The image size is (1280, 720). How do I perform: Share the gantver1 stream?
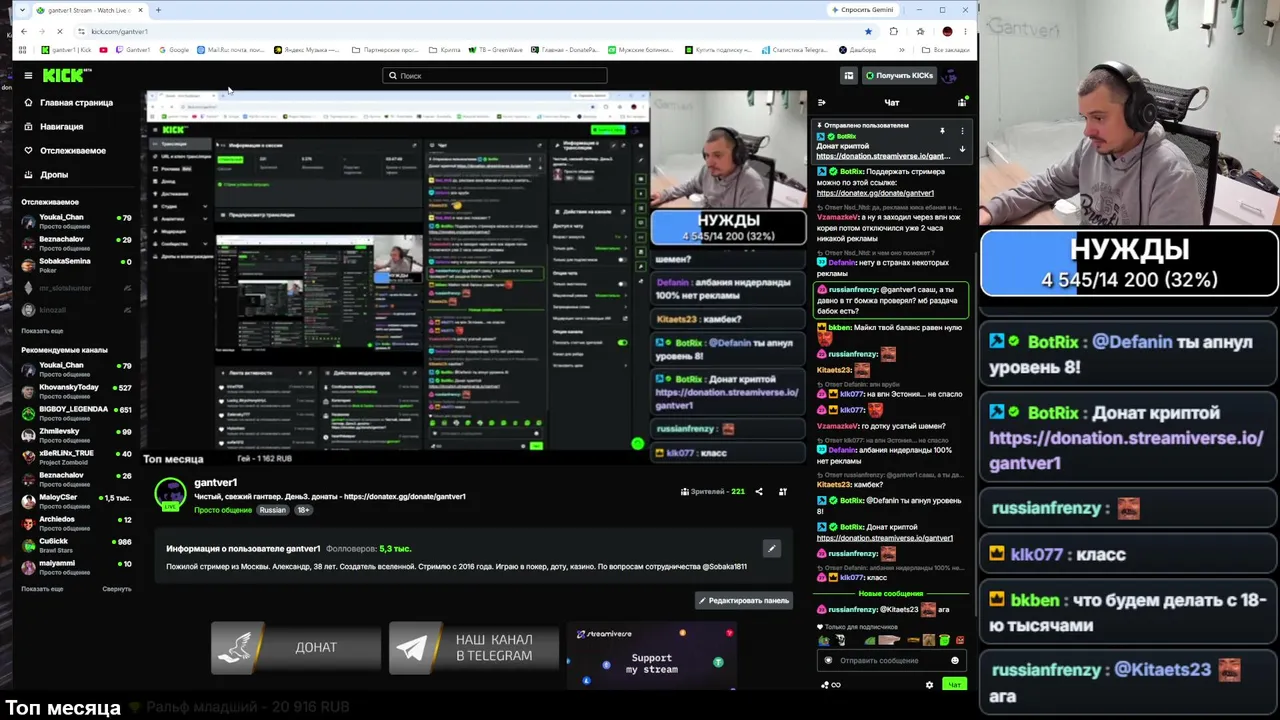click(758, 491)
